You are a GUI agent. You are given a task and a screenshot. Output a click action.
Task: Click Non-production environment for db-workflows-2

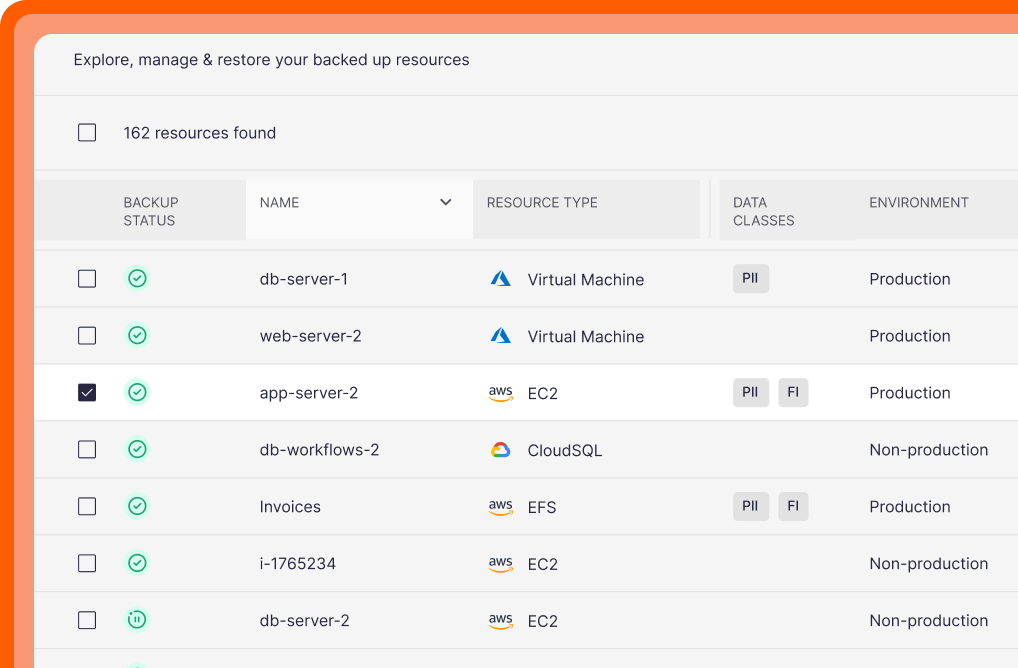tap(928, 450)
